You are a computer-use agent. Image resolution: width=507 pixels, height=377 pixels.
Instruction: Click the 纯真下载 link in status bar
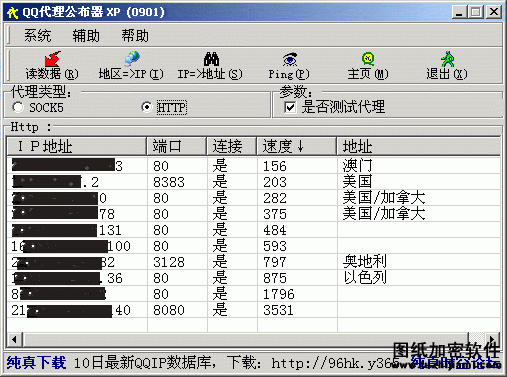click(36, 363)
